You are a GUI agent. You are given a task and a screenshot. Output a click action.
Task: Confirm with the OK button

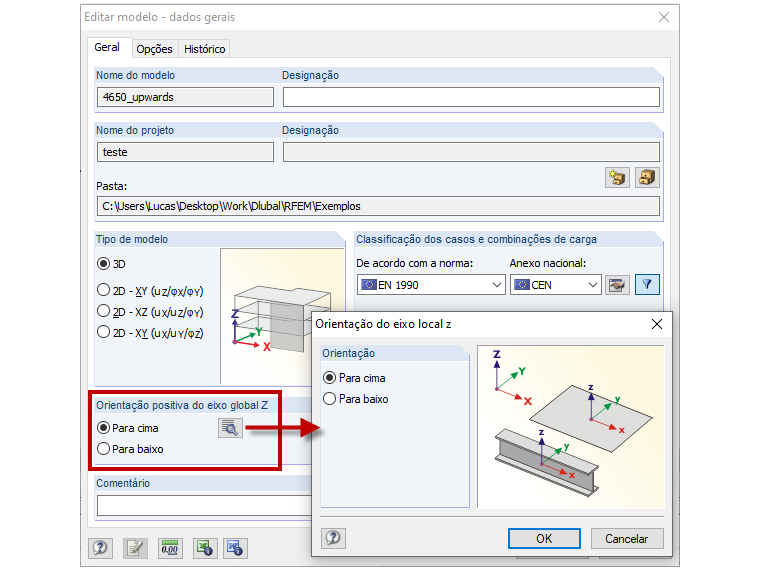pyautogui.click(x=544, y=538)
